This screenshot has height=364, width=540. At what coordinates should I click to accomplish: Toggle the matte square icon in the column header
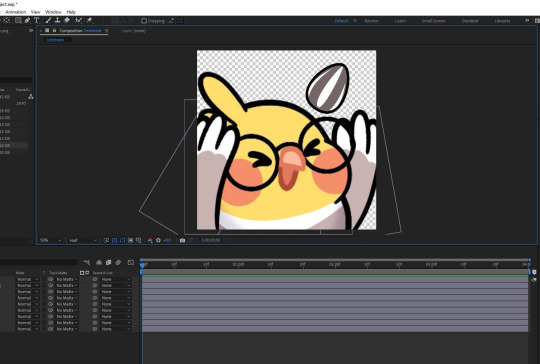pos(82,273)
